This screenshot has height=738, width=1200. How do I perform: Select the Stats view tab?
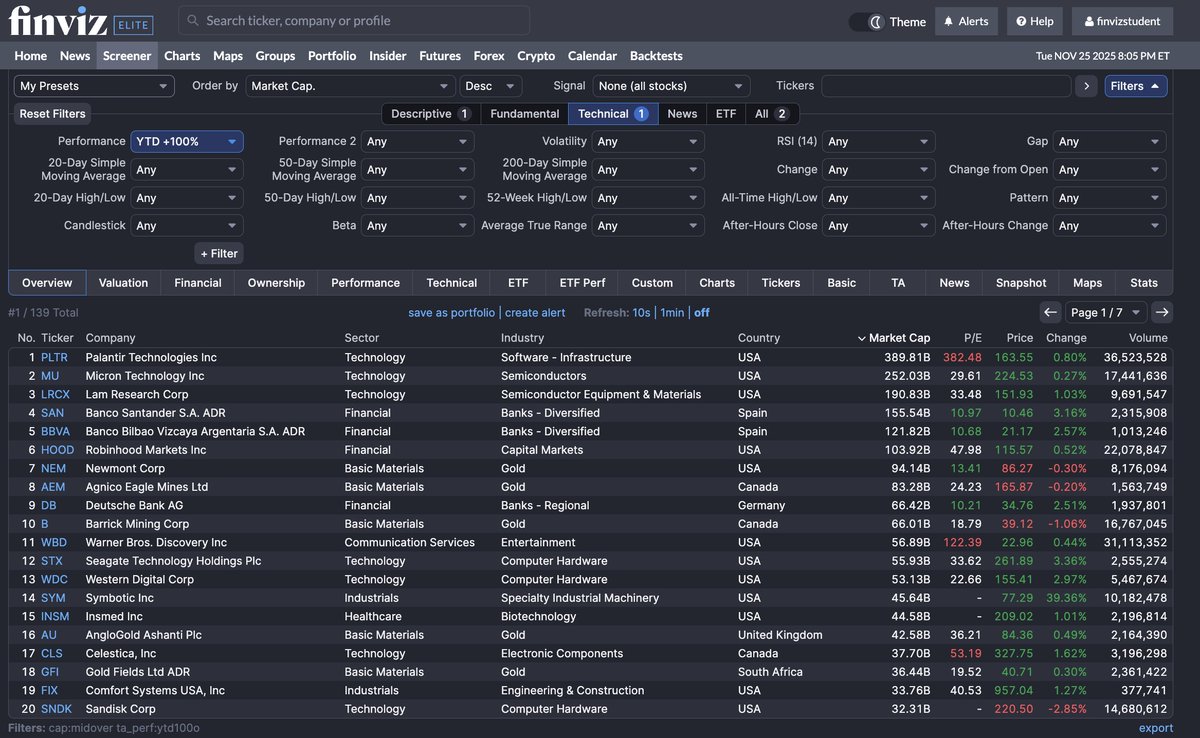(1144, 283)
